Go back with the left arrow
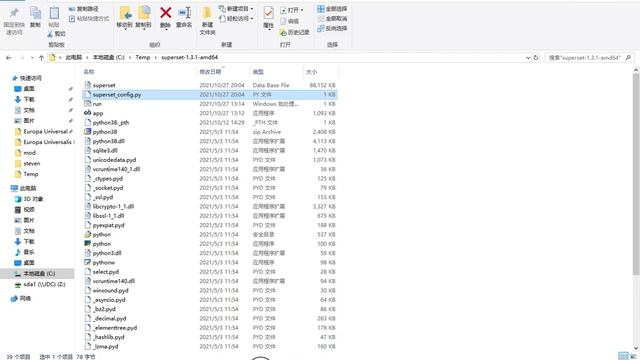This screenshot has width=640, height=360. [x=9, y=58]
